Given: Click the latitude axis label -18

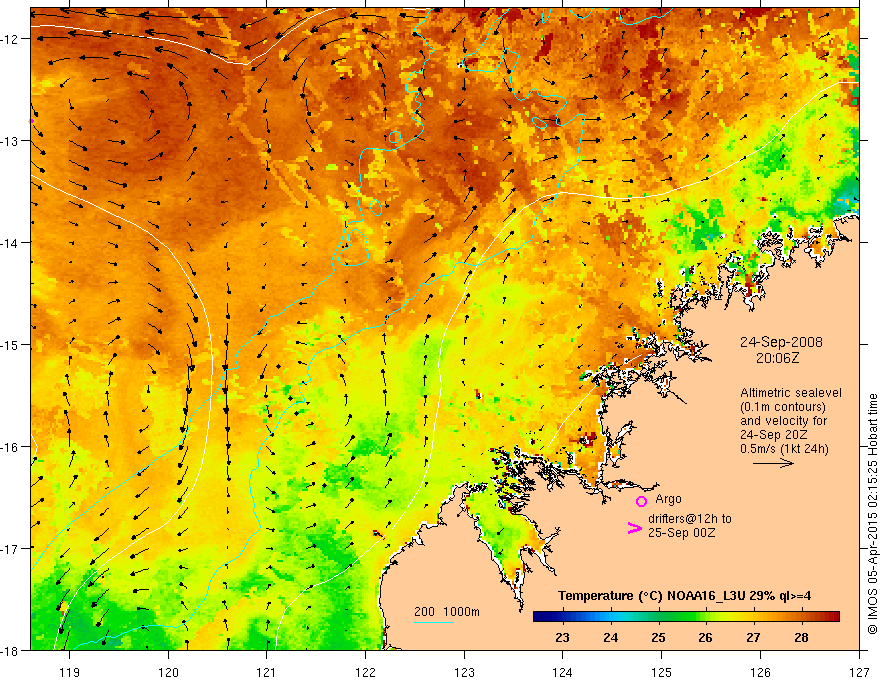Looking at the screenshot, I should [11, 650].
